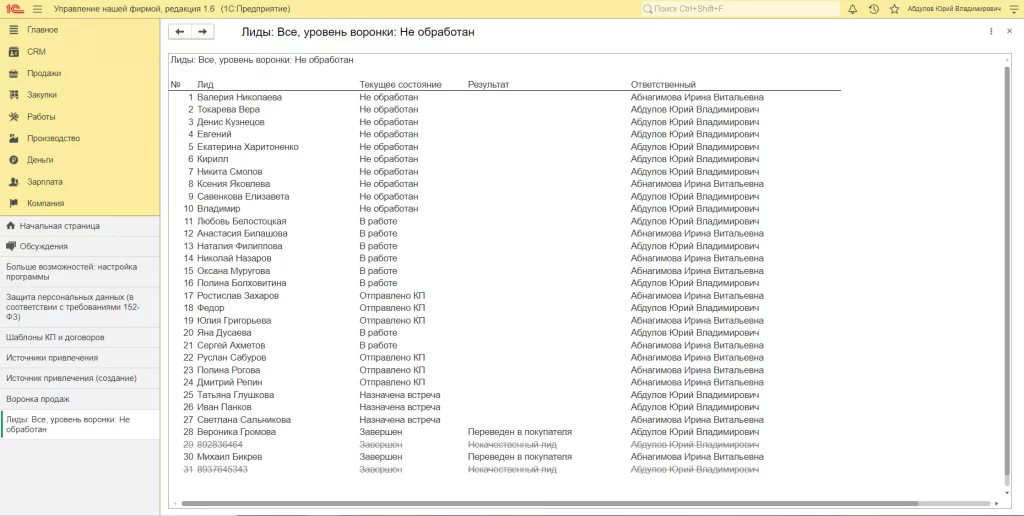Click the Главное section icon
Image resolution: width=1024 pixels, height=516 pixels.
14,30
